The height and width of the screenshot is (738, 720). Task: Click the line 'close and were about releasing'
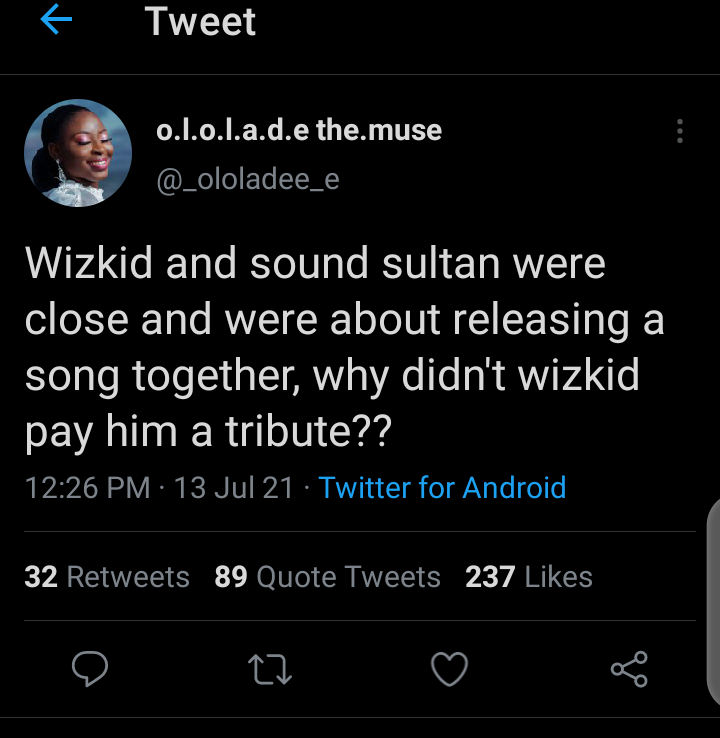(x=345, y=320)
